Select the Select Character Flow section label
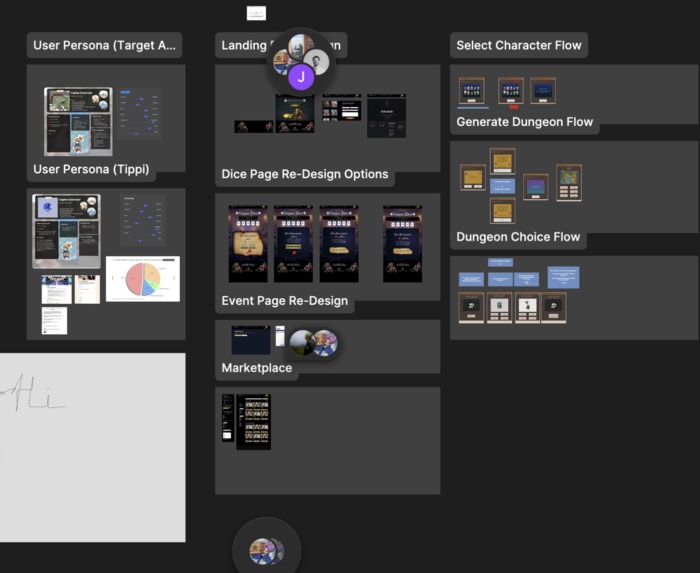700x573 pixels. tap(519, 45)
